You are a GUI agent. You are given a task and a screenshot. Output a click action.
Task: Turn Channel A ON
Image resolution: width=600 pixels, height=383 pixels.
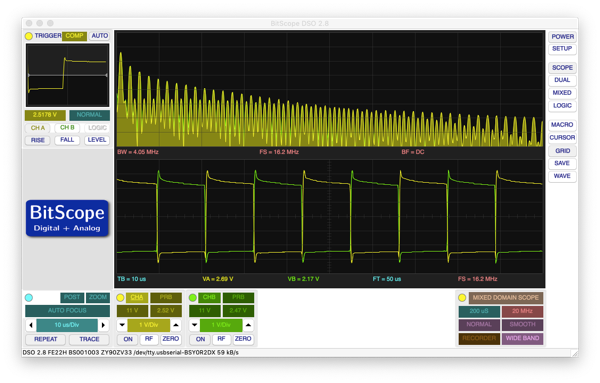[128, 339]
